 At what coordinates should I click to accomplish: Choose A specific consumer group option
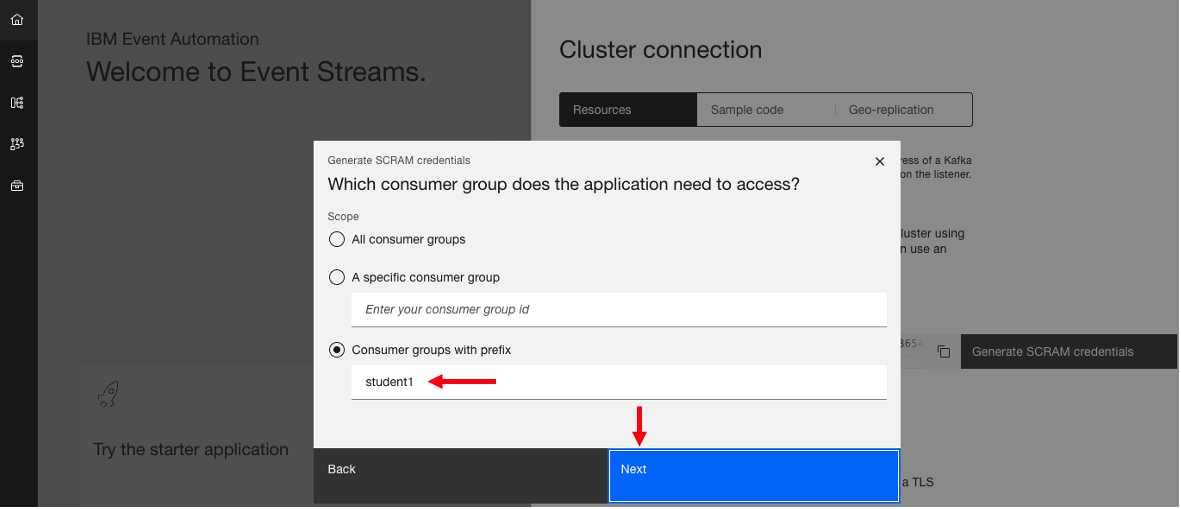(337, 277)
